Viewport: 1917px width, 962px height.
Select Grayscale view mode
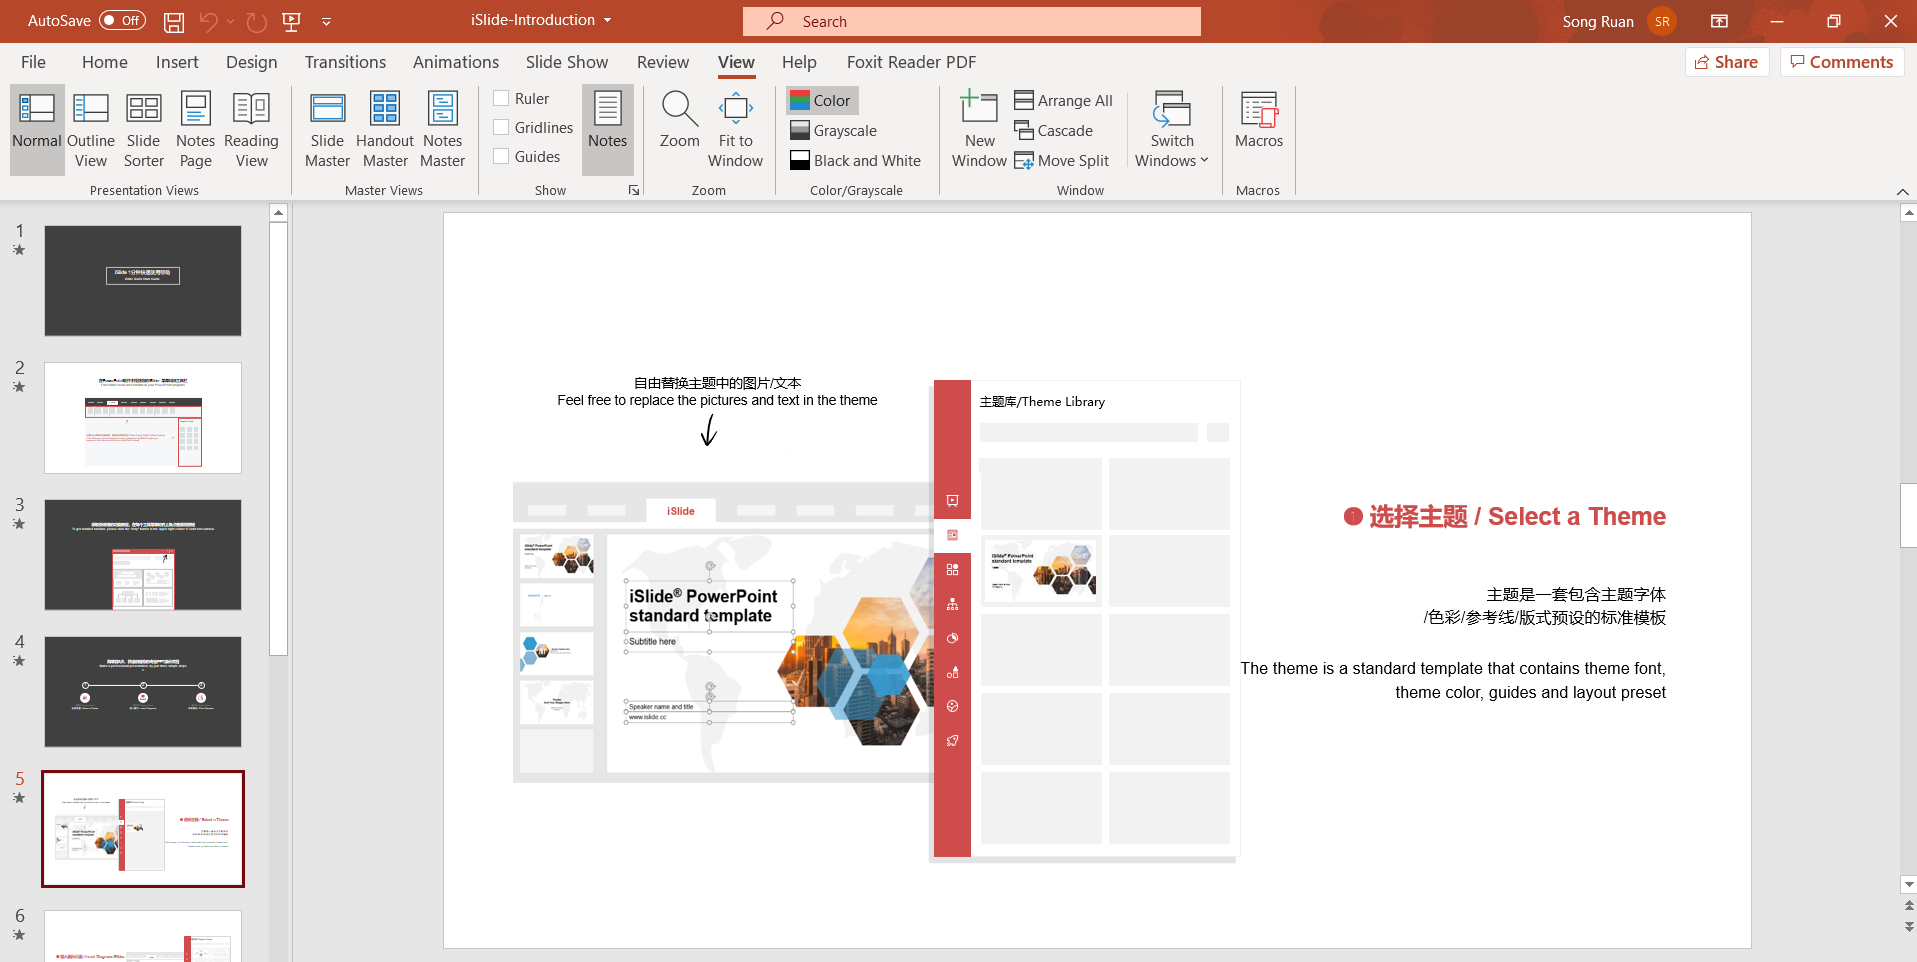tap(834, 130)
